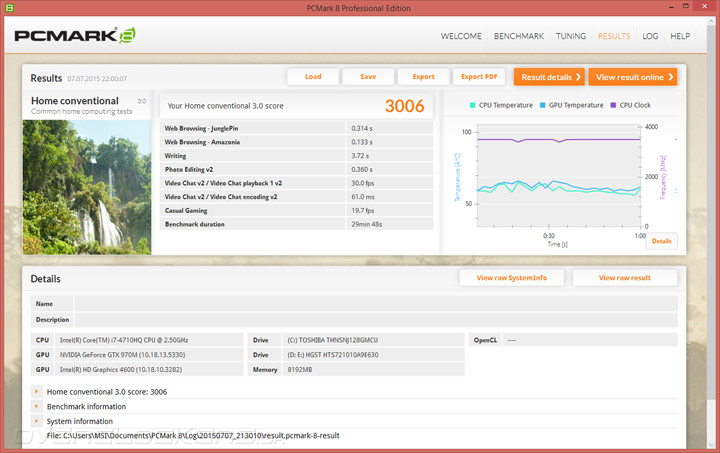
Task: Click the result file path text
Action: click(193, 436)
